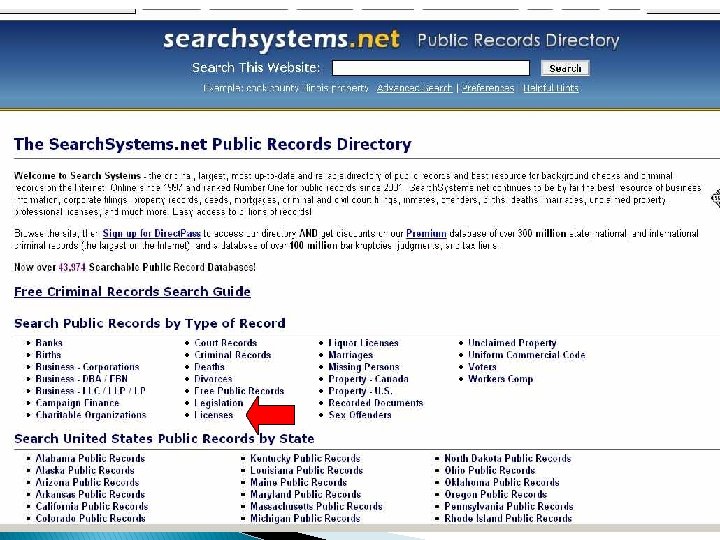The height and width of the screenshot is (540, 720).
Task: Select the Banks record type
Action: [49, 343]
